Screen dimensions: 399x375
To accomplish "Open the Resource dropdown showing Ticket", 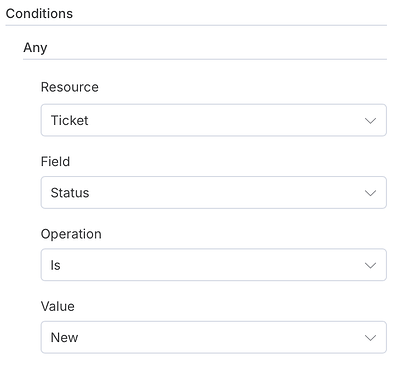I will [x=214, y=120].
